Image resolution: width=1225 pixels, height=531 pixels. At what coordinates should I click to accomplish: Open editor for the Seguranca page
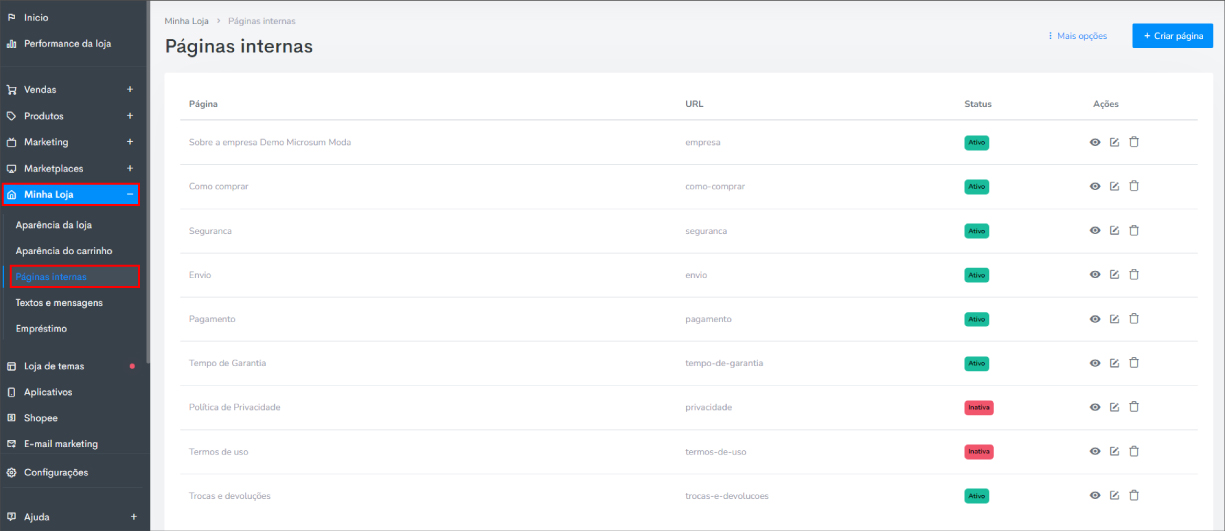(x=1114, y=230)
